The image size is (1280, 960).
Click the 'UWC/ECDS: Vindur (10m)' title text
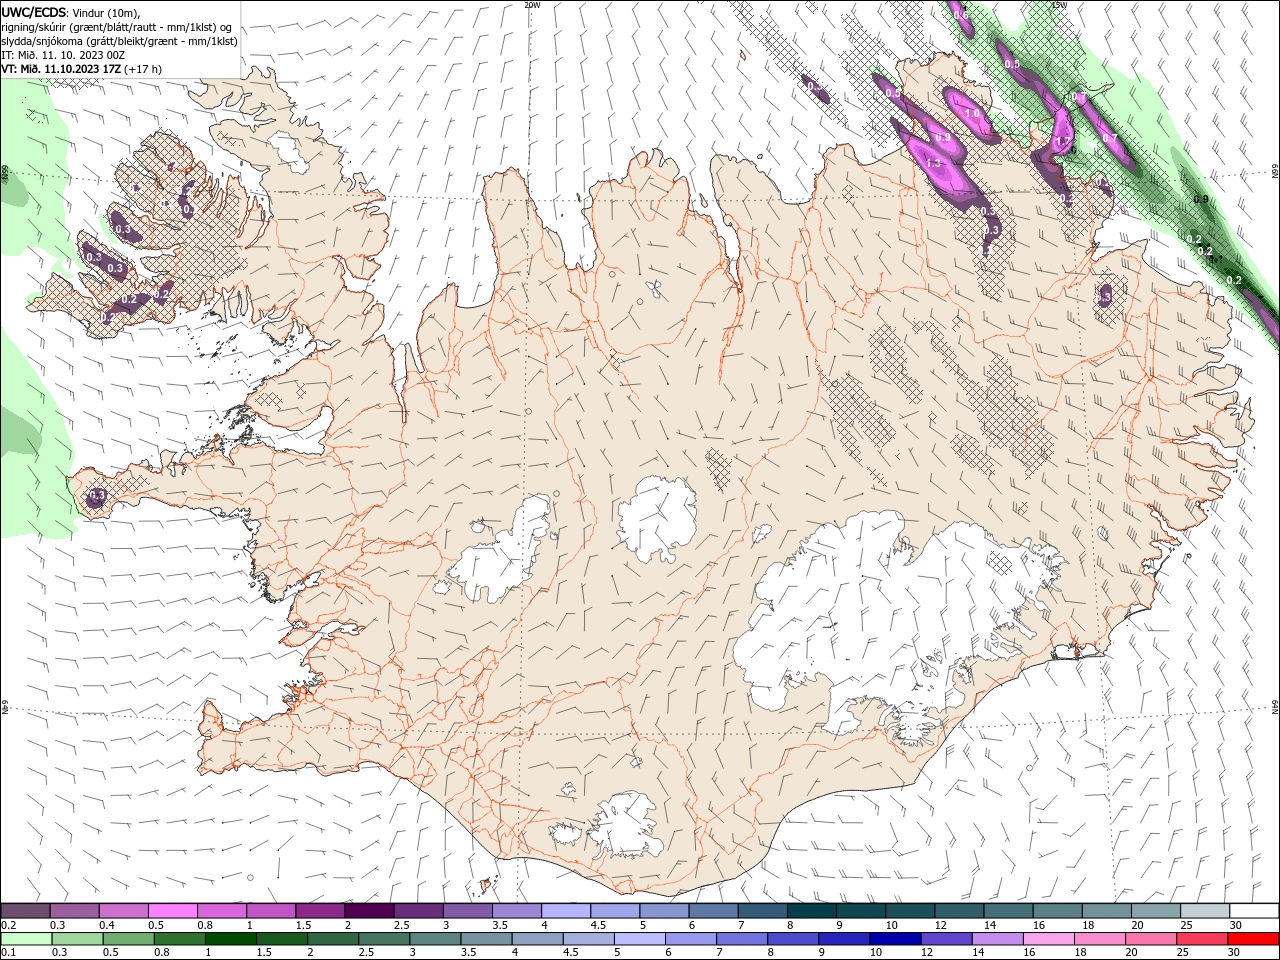(x=71, y=12)
